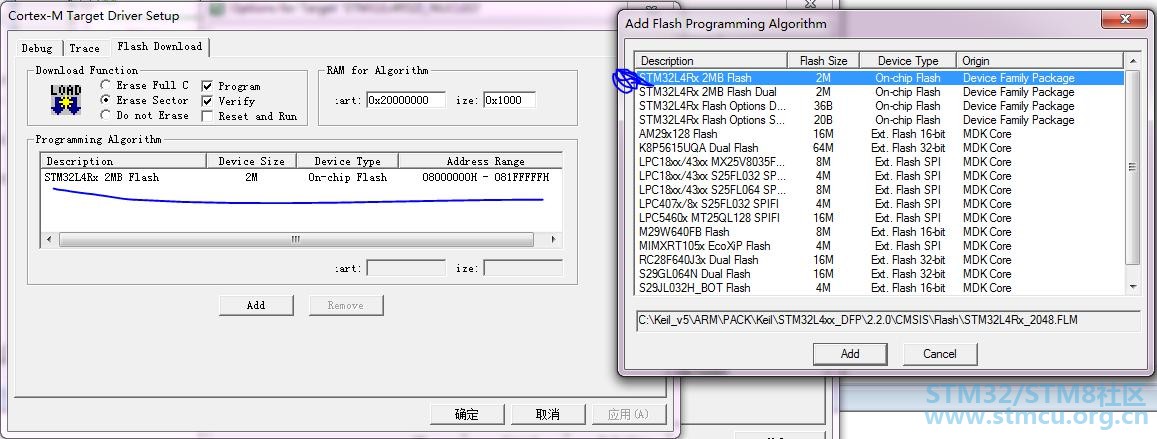Viewport: 1157px width, 439px height.
Task: Select the LPC5460x MT25QL128 SPIFI row
Action: tap(880, 218)
